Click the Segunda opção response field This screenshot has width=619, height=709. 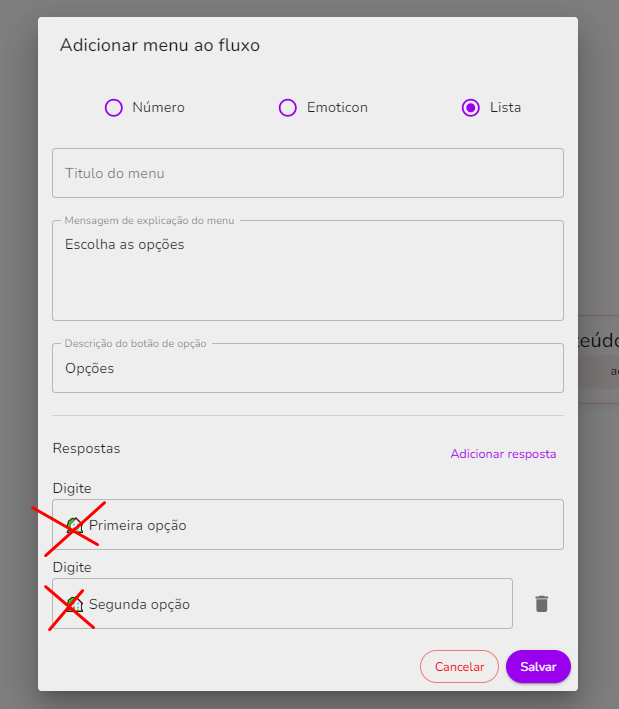(x=283, y=604)
